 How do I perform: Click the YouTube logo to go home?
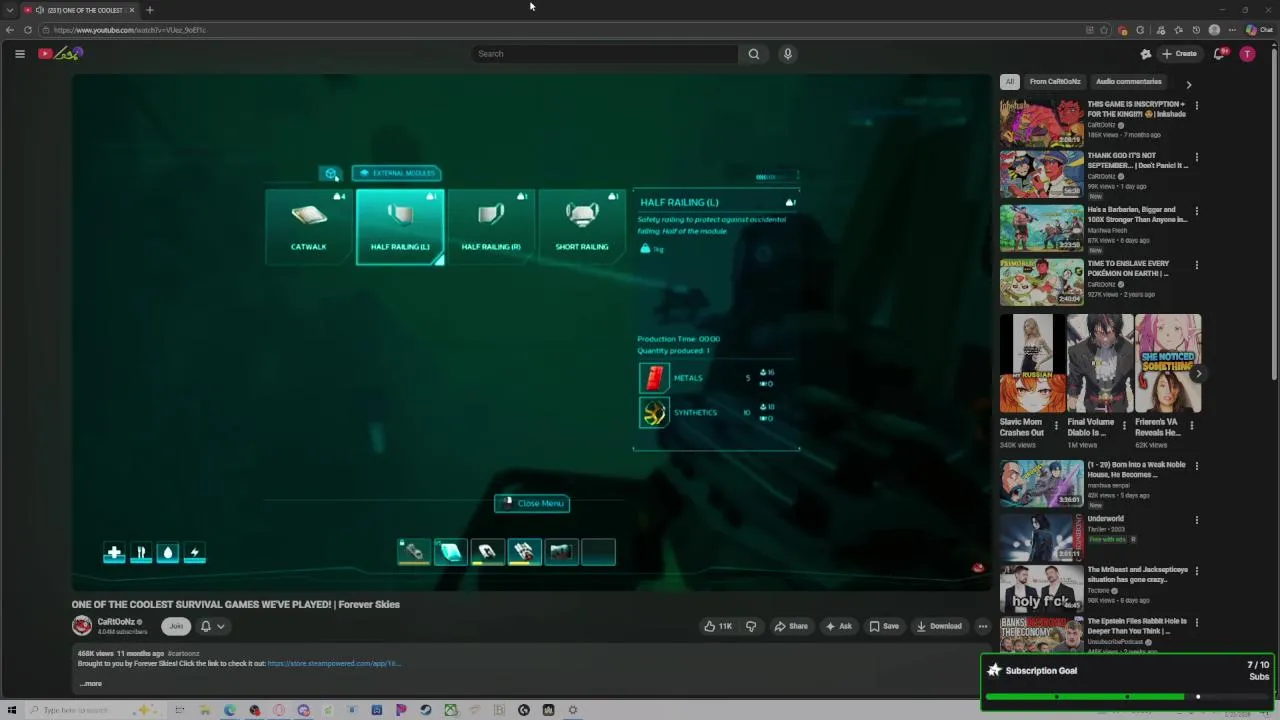60,54
